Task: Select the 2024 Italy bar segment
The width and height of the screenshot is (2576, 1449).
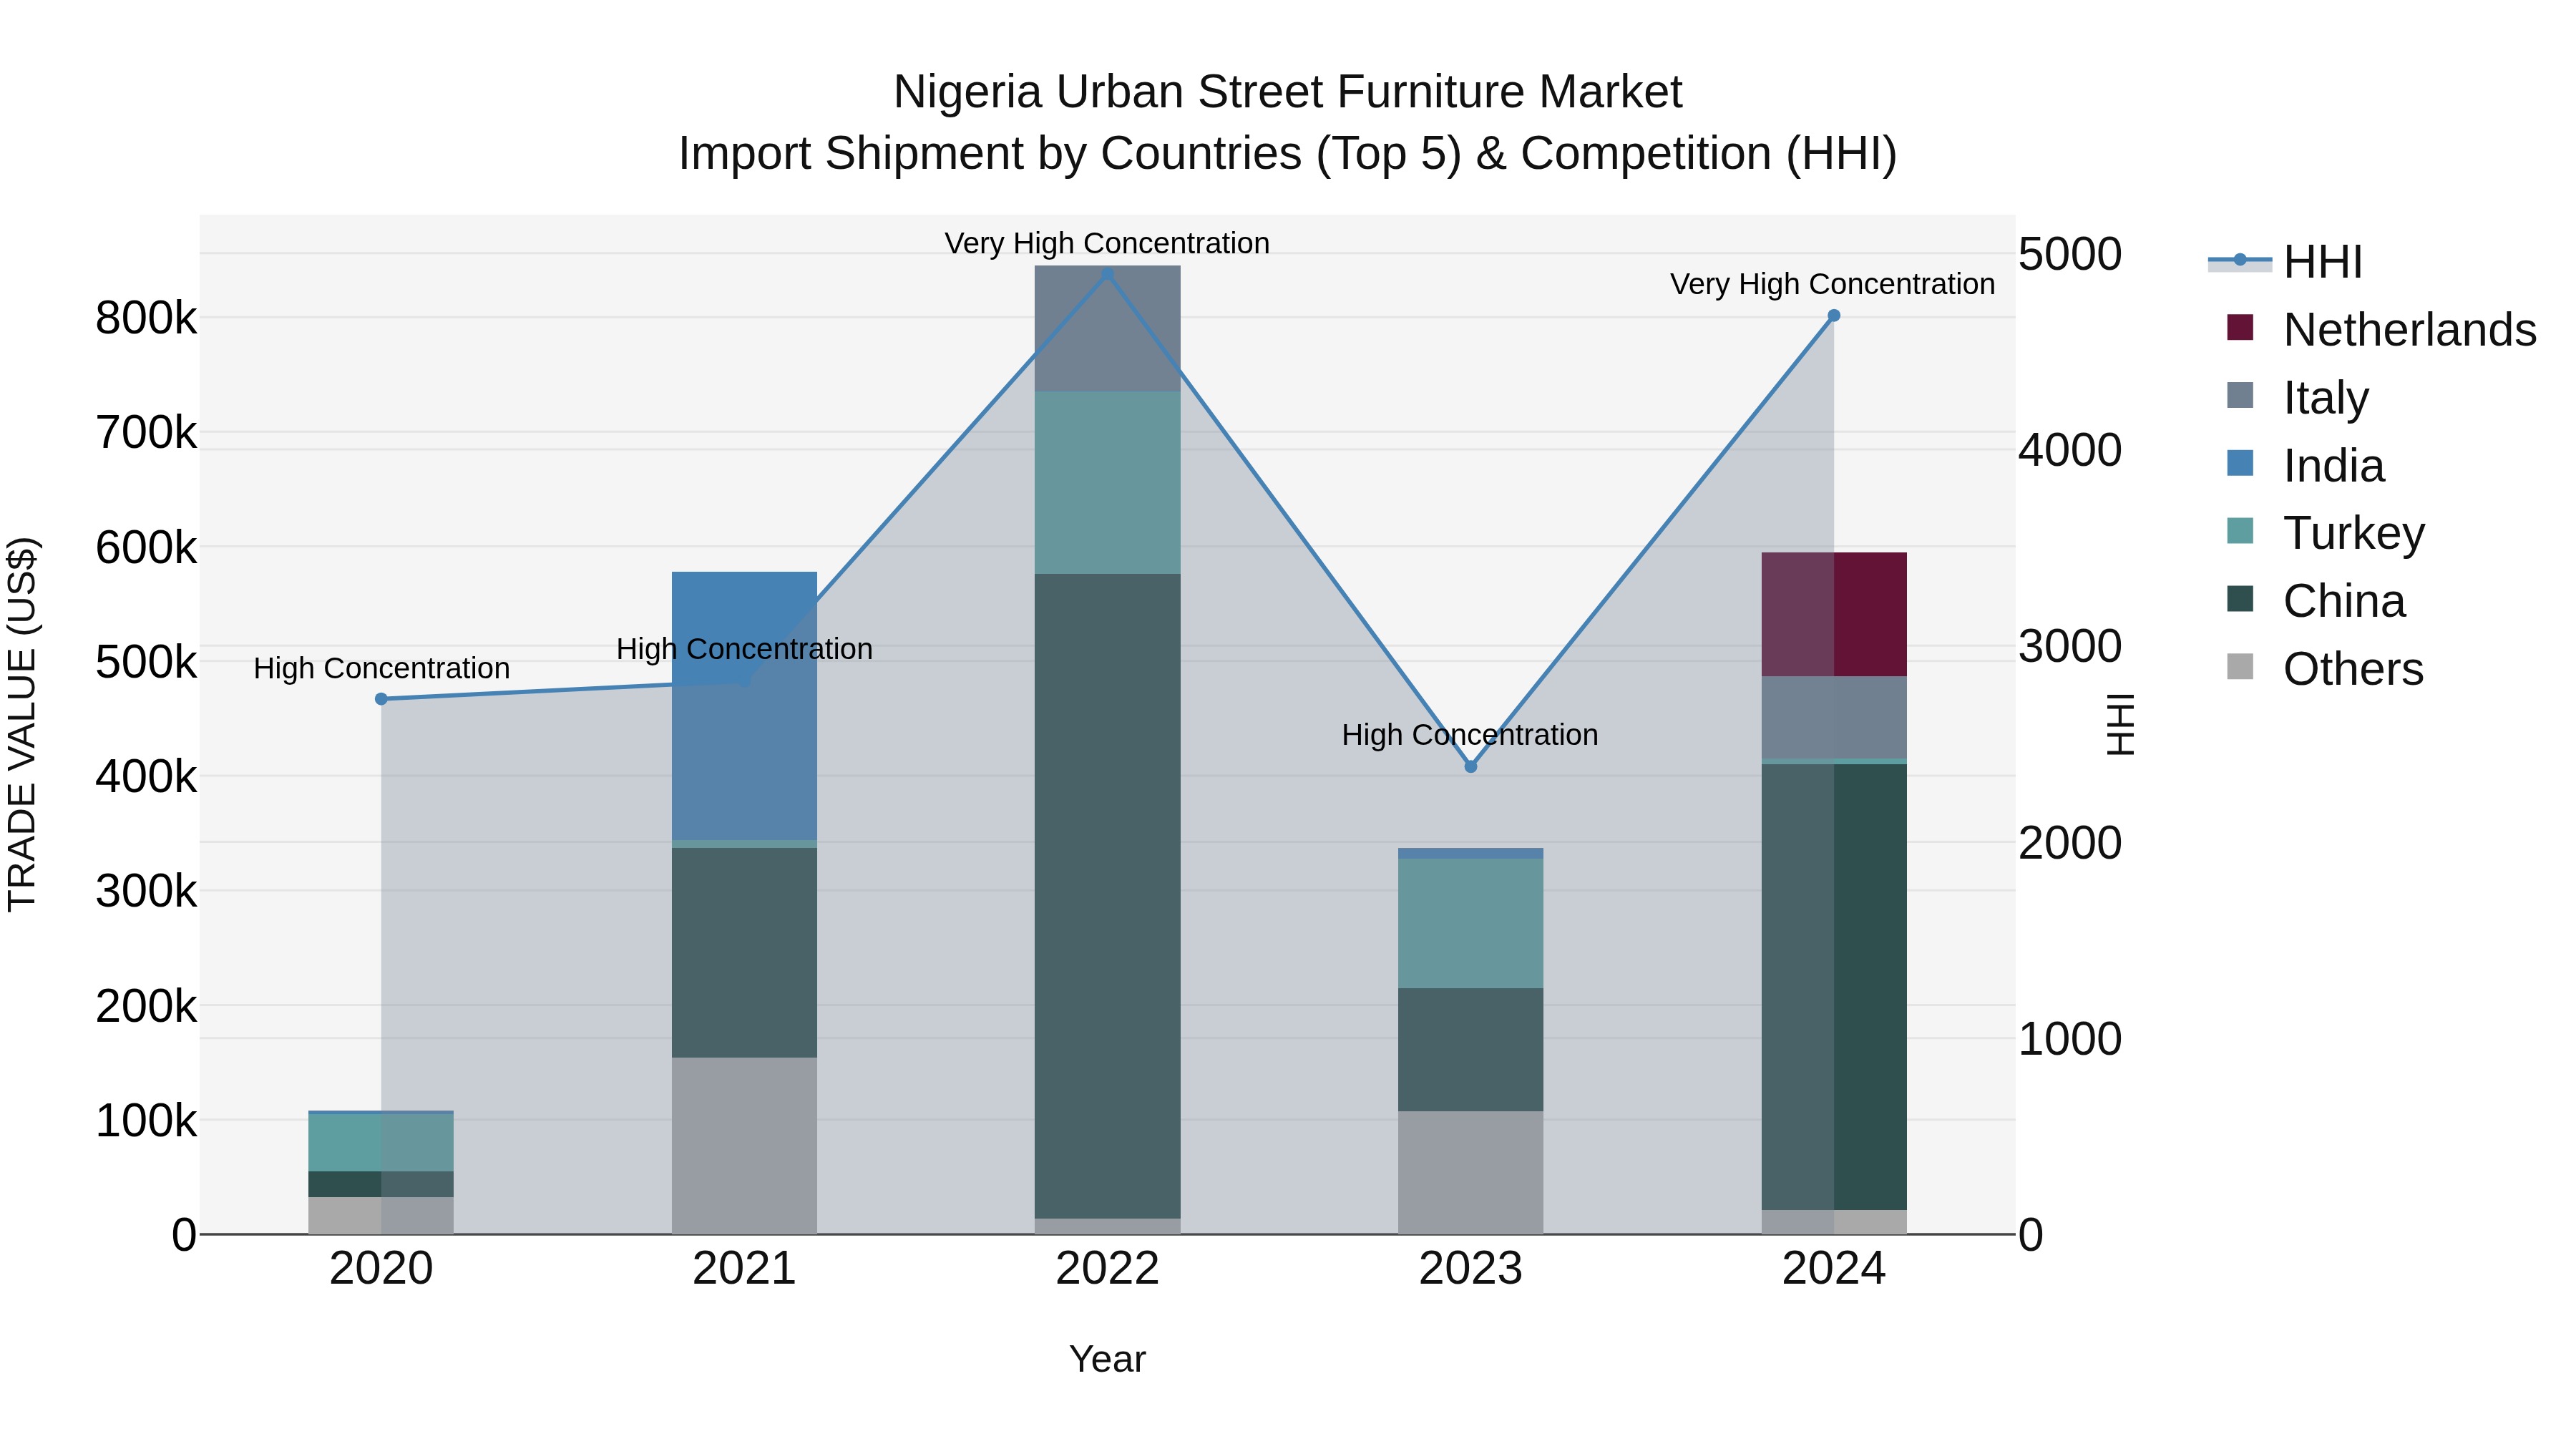Action: coord(1833,718)
